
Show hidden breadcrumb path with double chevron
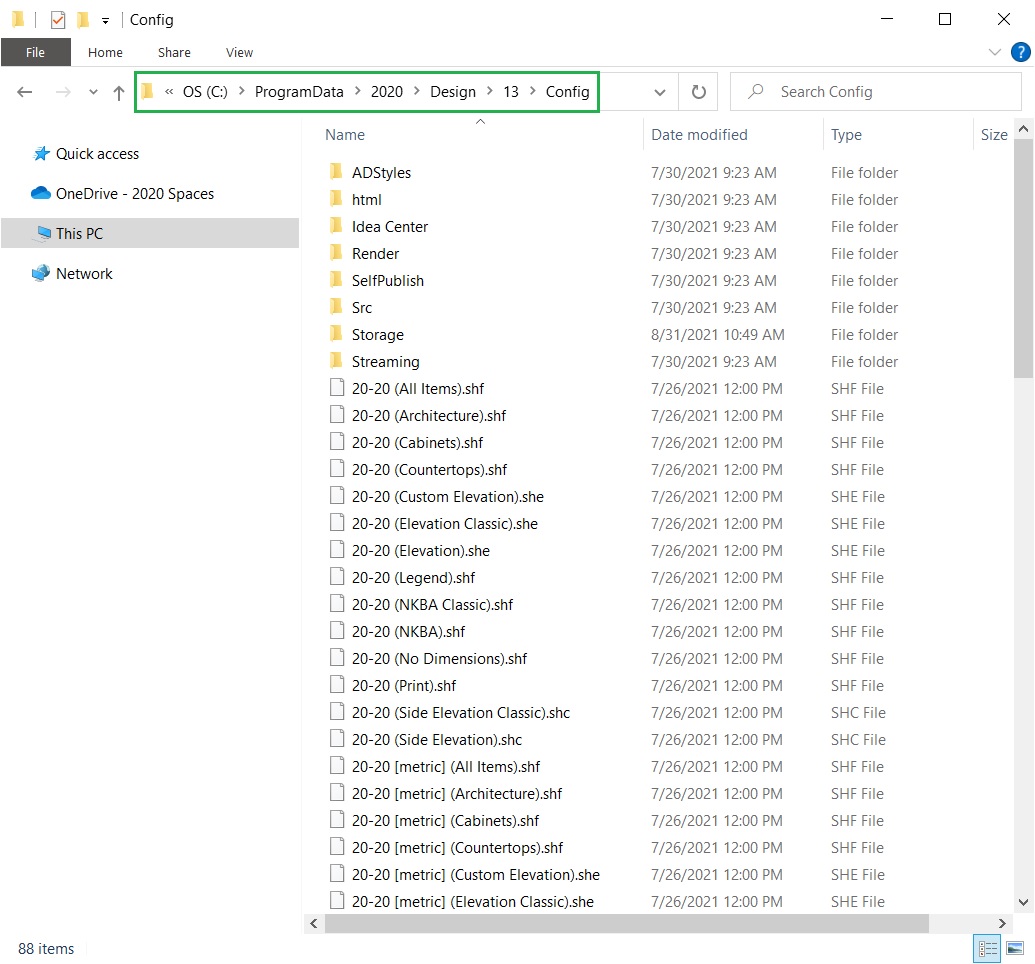coord(169,91)
